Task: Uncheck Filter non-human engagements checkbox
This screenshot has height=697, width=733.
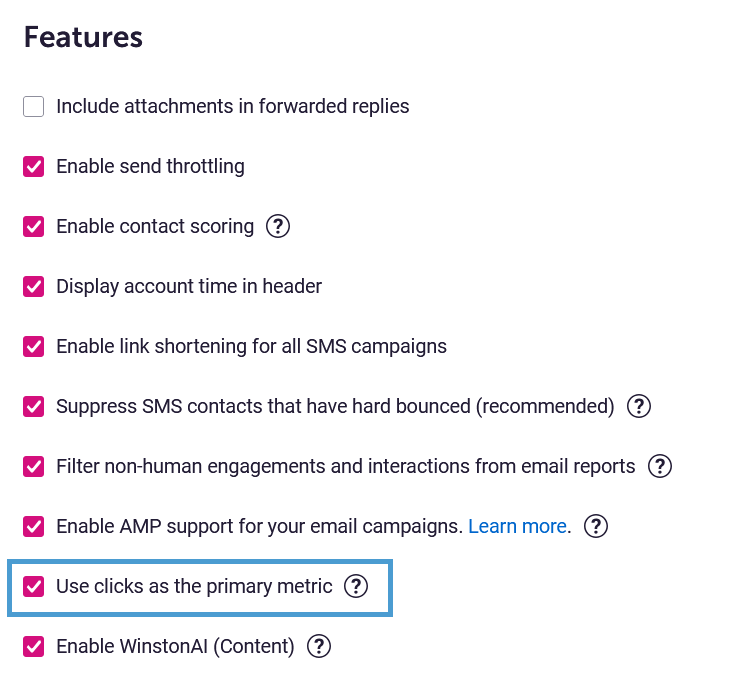Action: [34, 466]
